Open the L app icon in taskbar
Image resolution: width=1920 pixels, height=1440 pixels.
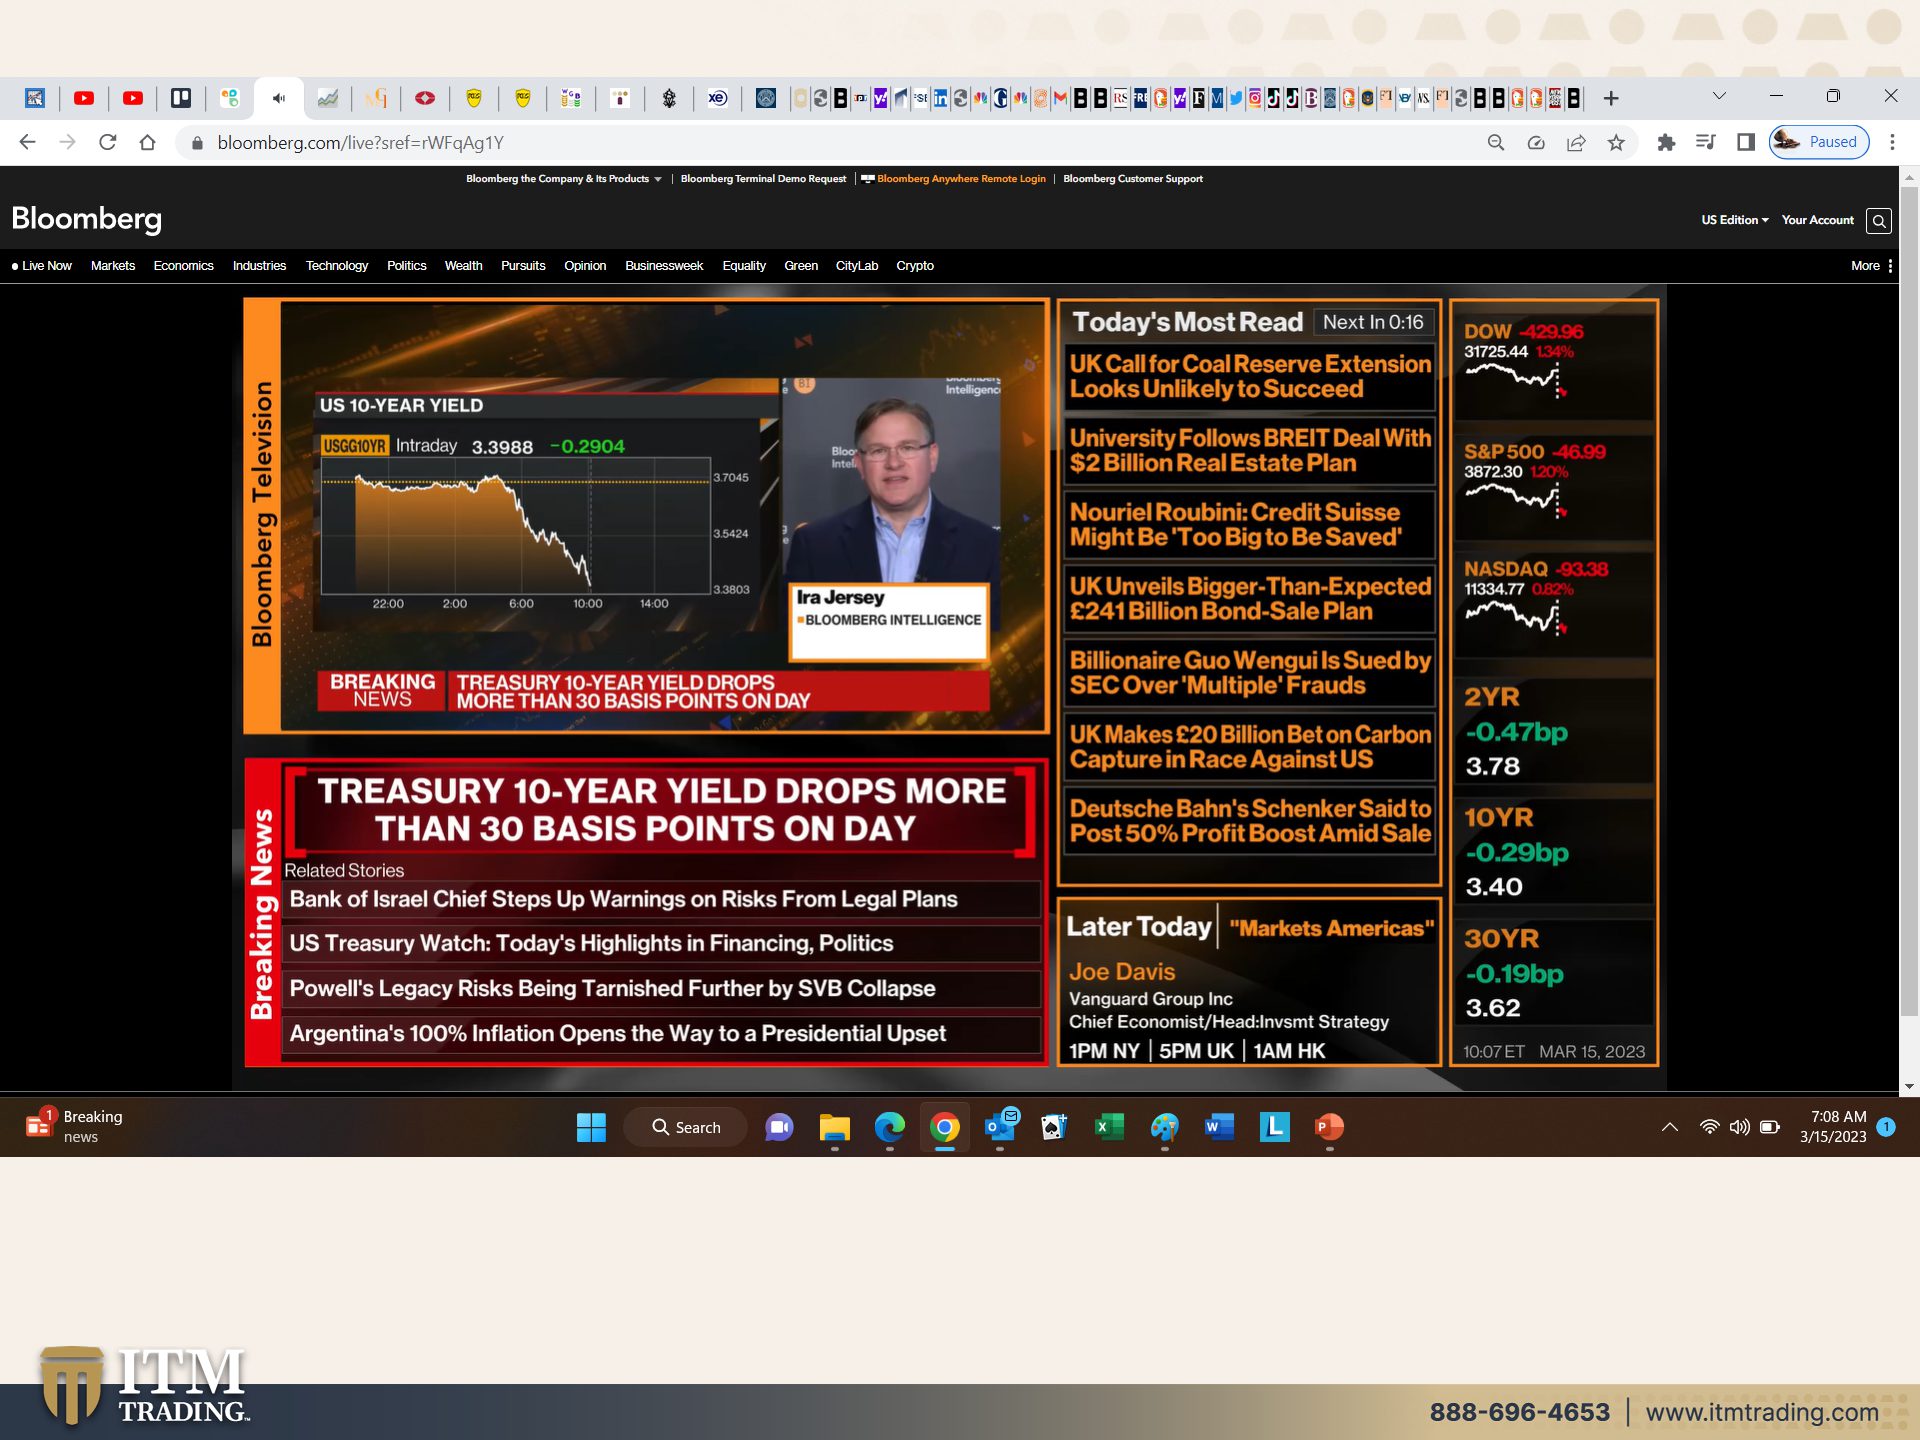1274,1127
